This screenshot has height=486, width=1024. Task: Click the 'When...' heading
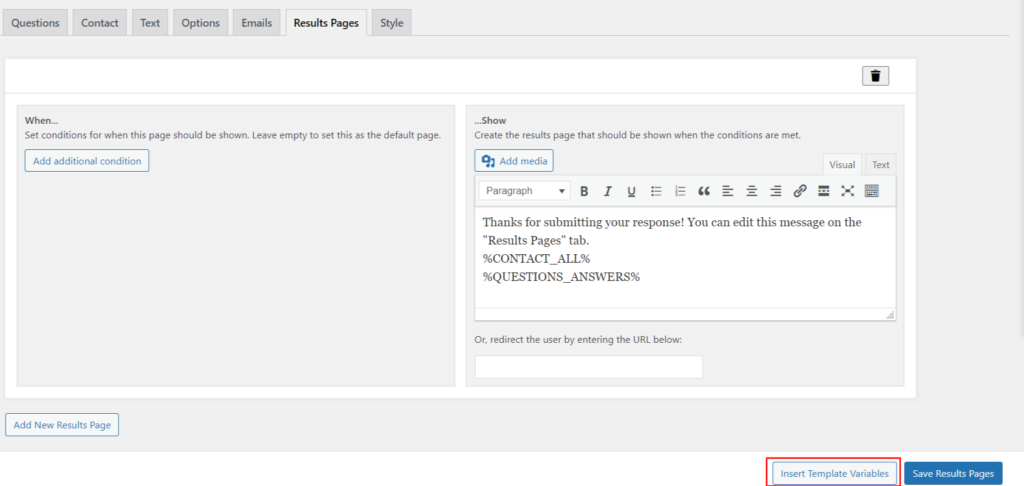point(41,121)
